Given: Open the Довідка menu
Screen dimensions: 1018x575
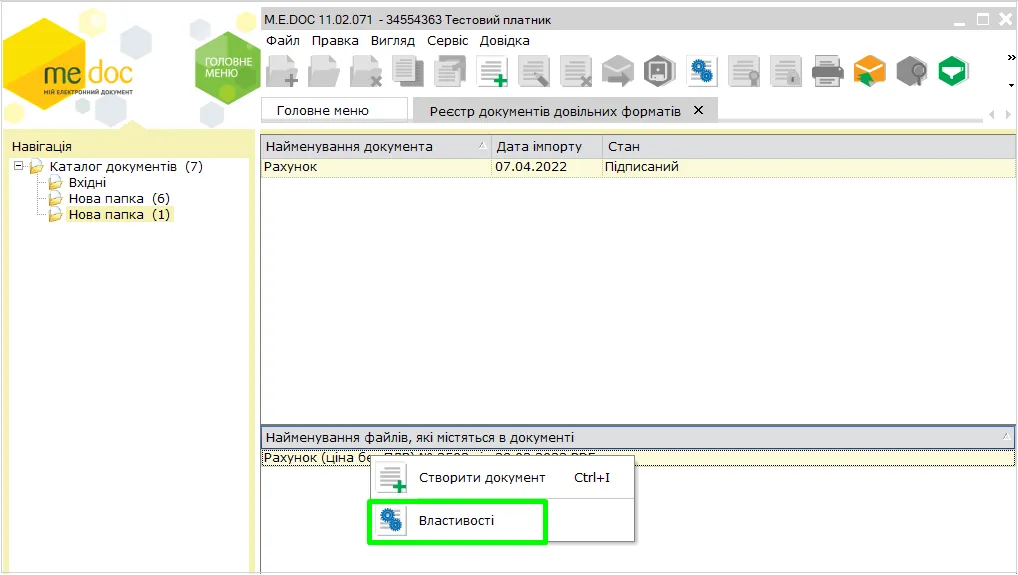Looking at the screenshot, I should pyautogui.click(x=504, y=40).
